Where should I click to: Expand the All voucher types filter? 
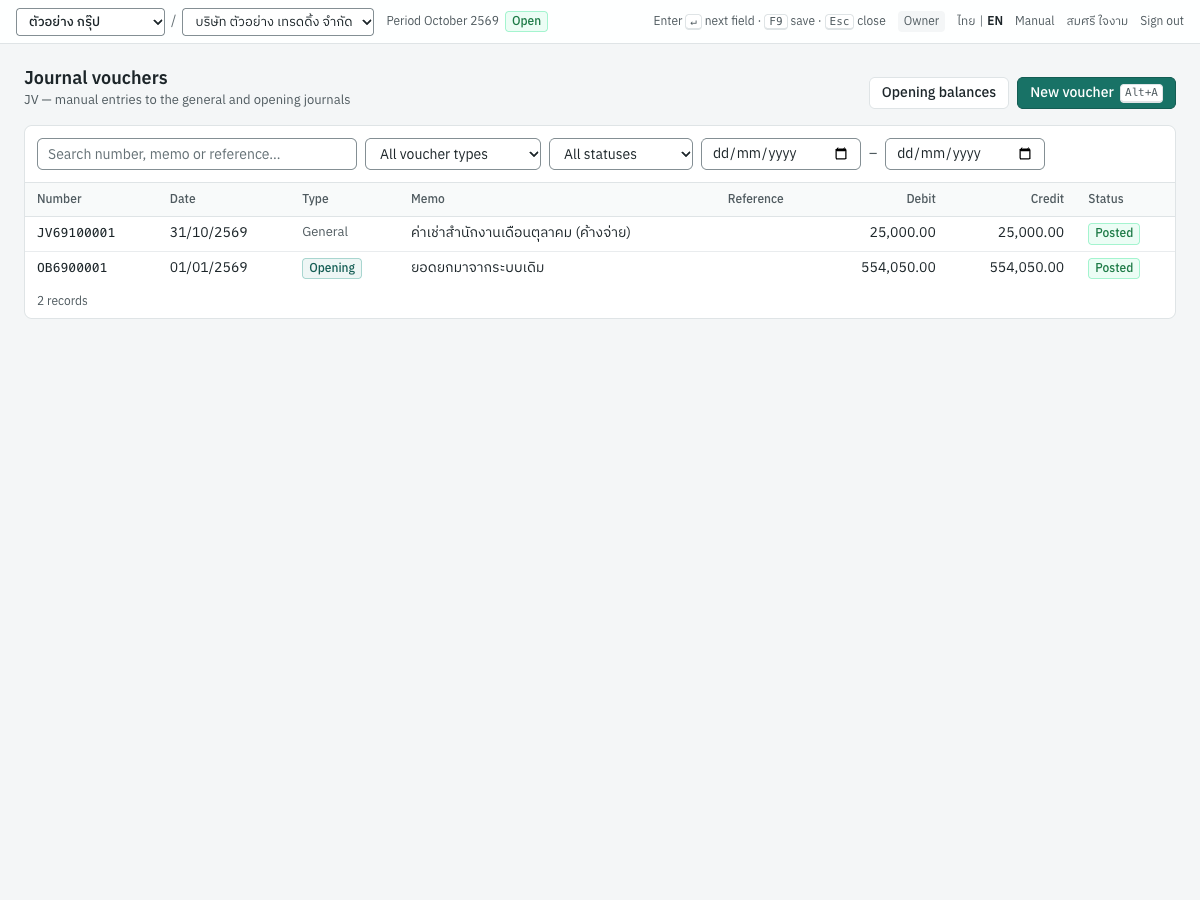[x=453, y=154]
